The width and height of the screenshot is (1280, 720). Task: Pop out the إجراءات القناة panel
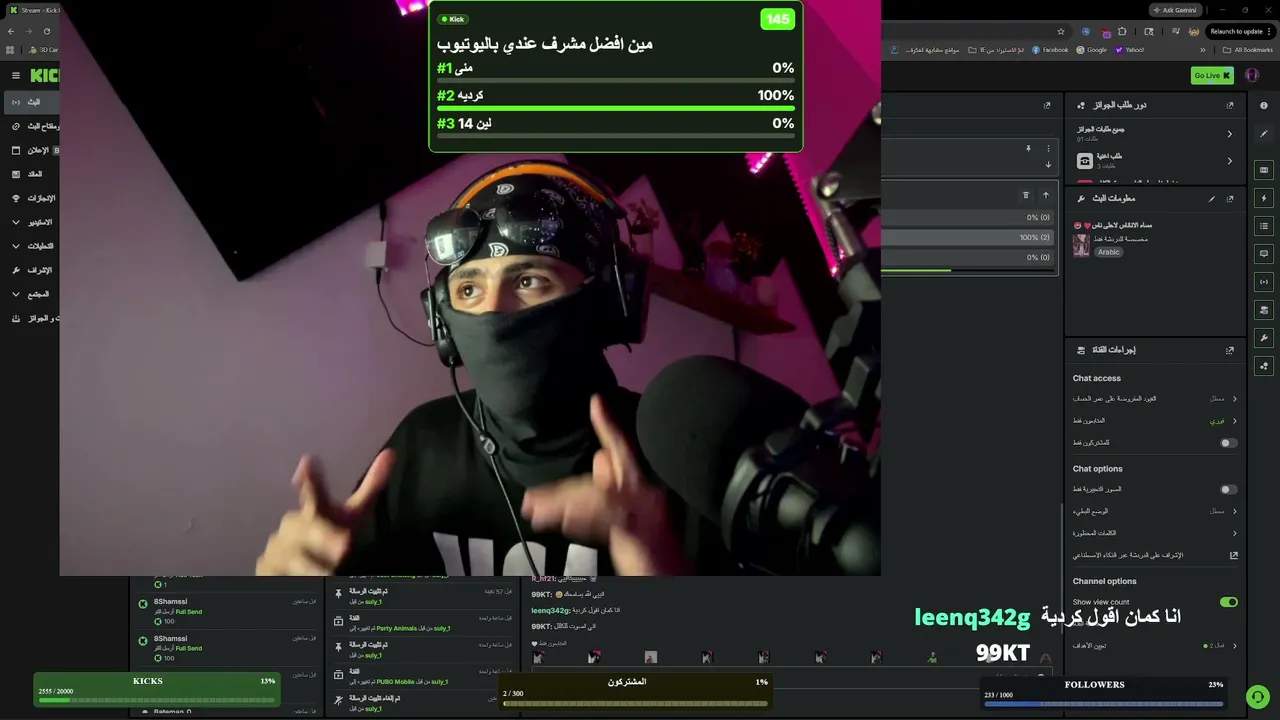[x=1230, y=350]
